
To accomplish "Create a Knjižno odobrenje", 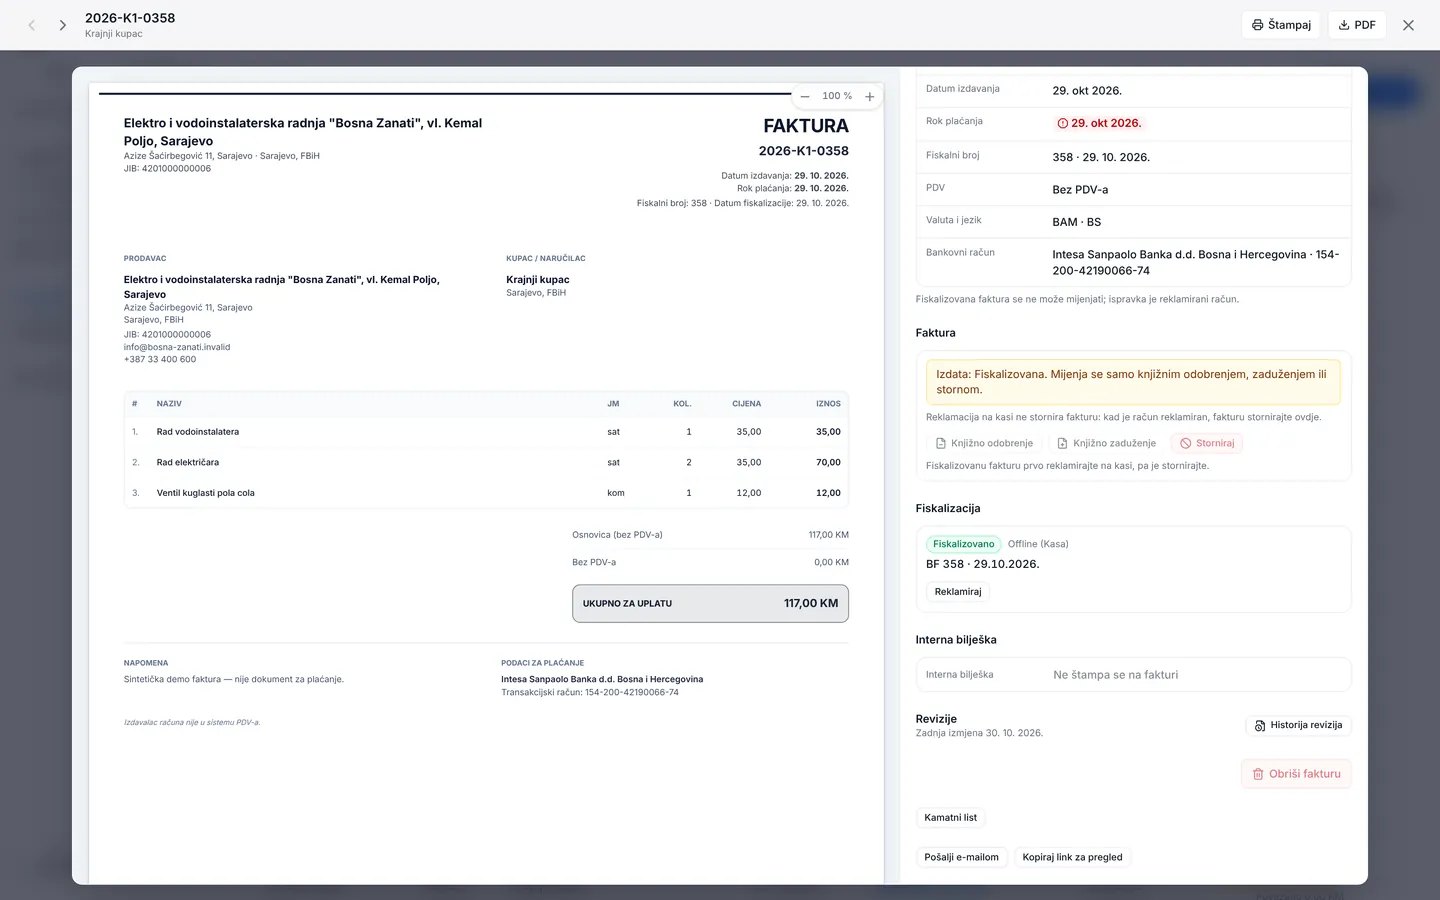I will (x=984, y=443).
